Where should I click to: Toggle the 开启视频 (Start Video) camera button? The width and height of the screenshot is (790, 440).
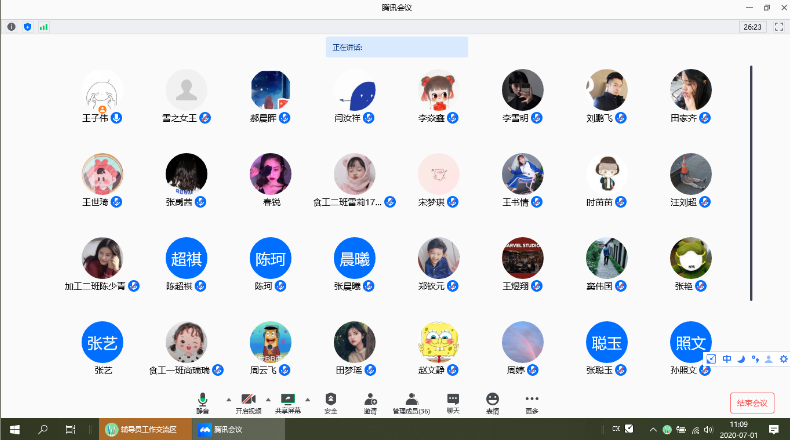[x=248, y=399]
